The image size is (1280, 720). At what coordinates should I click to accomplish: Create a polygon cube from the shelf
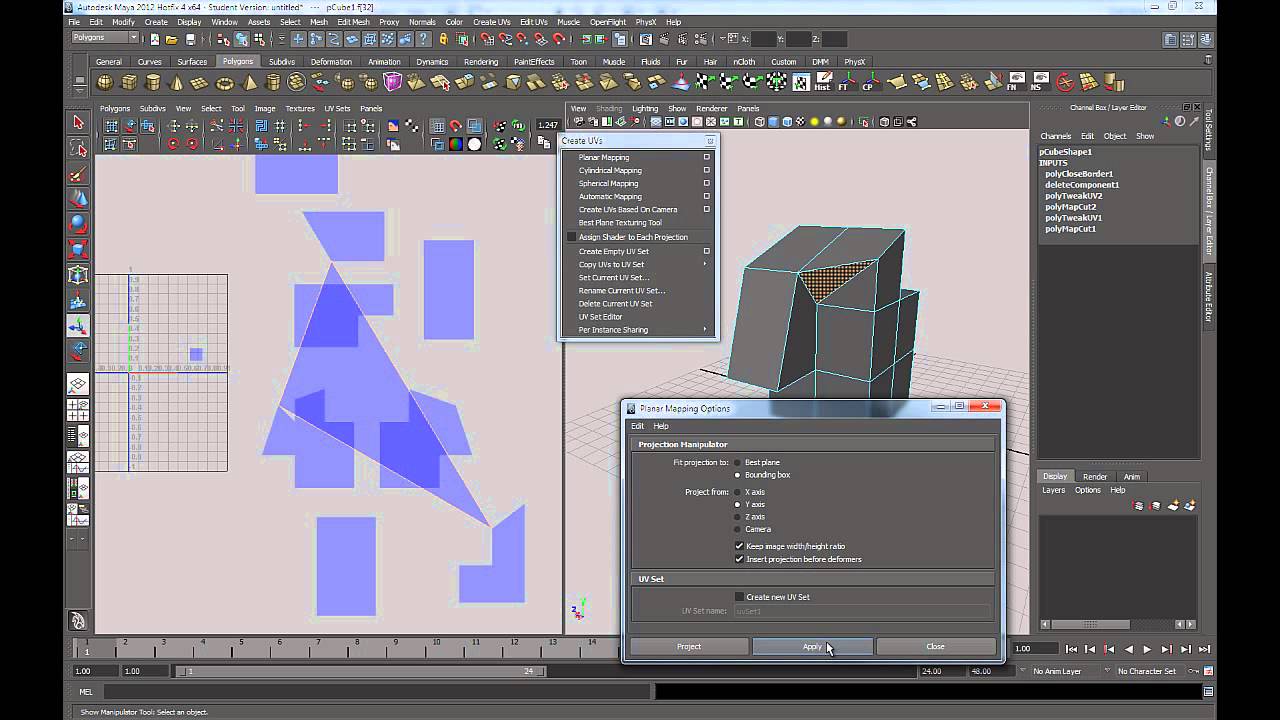click(129, 83)
